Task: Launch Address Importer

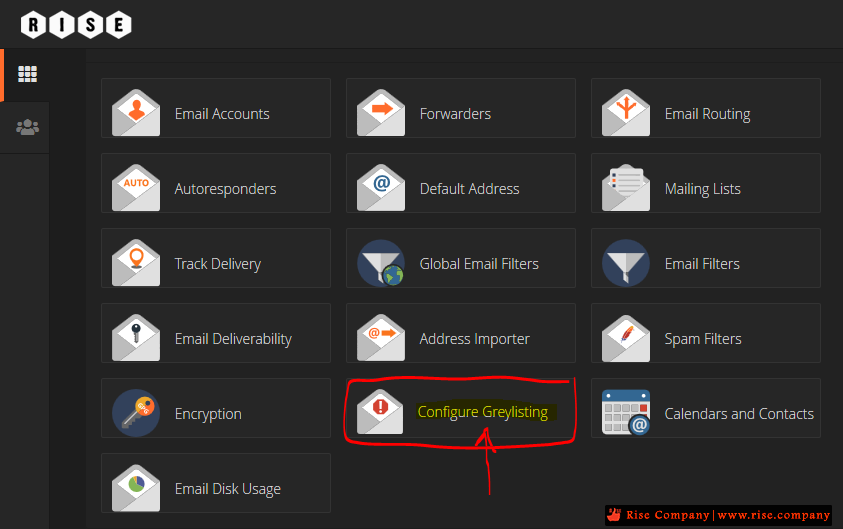Action: click(x=475, y=339)
